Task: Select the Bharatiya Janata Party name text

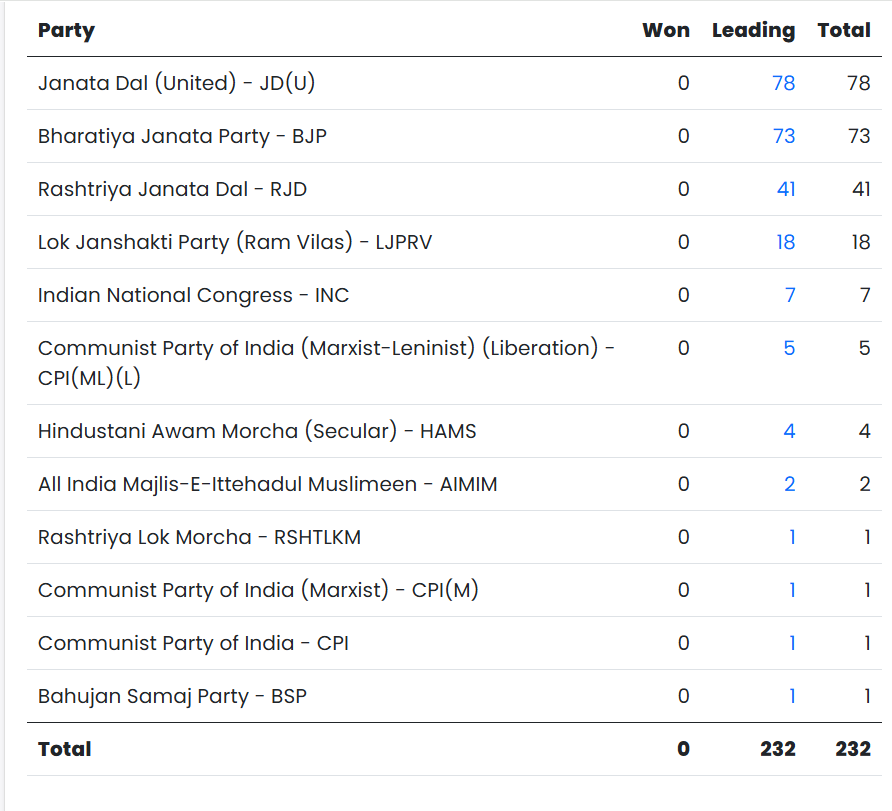Action: (182, 136)
